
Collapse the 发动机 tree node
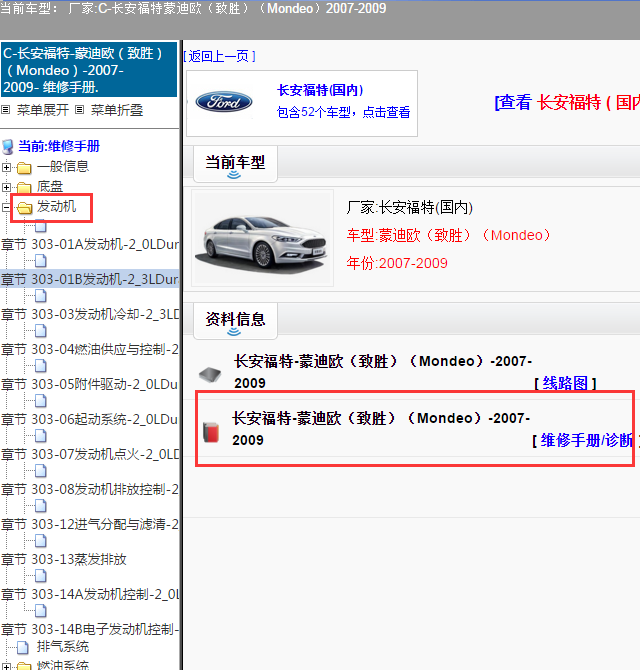(x=6, y=207)
